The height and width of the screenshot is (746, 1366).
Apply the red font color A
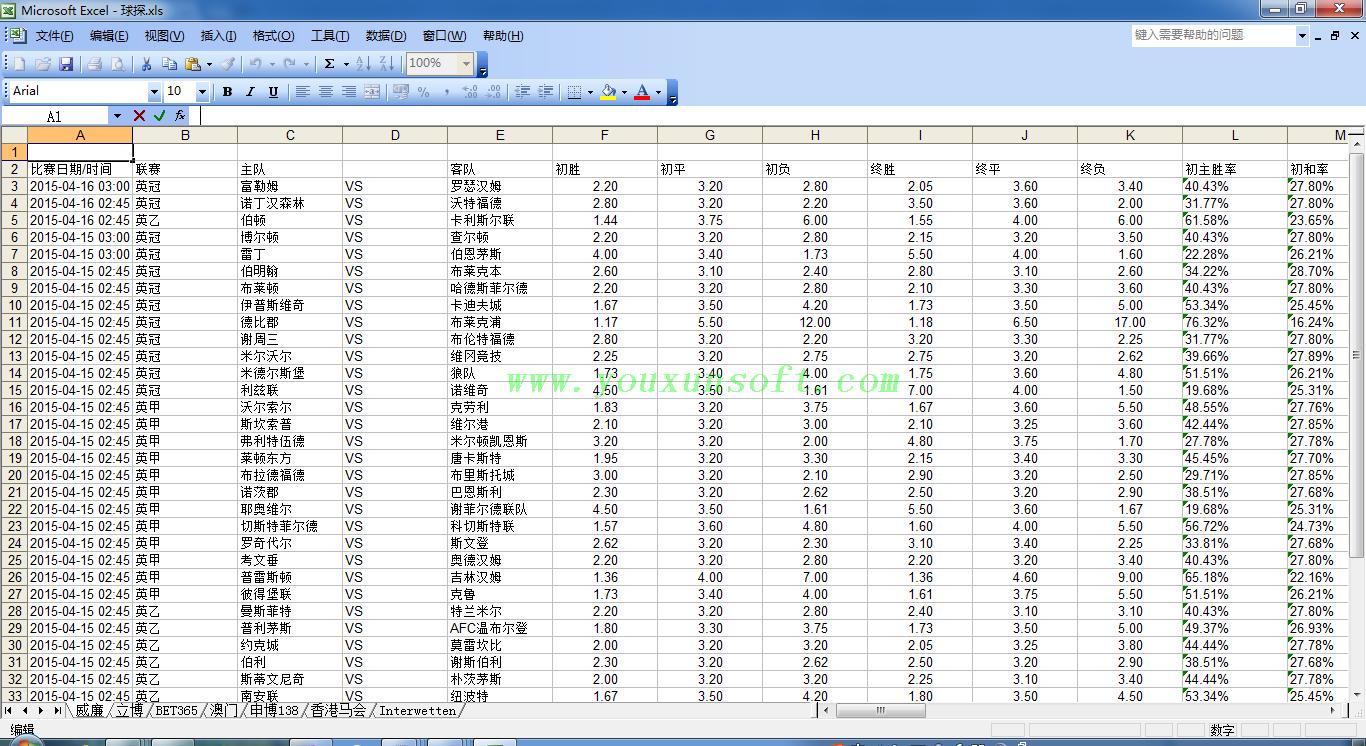coord(642,92)
